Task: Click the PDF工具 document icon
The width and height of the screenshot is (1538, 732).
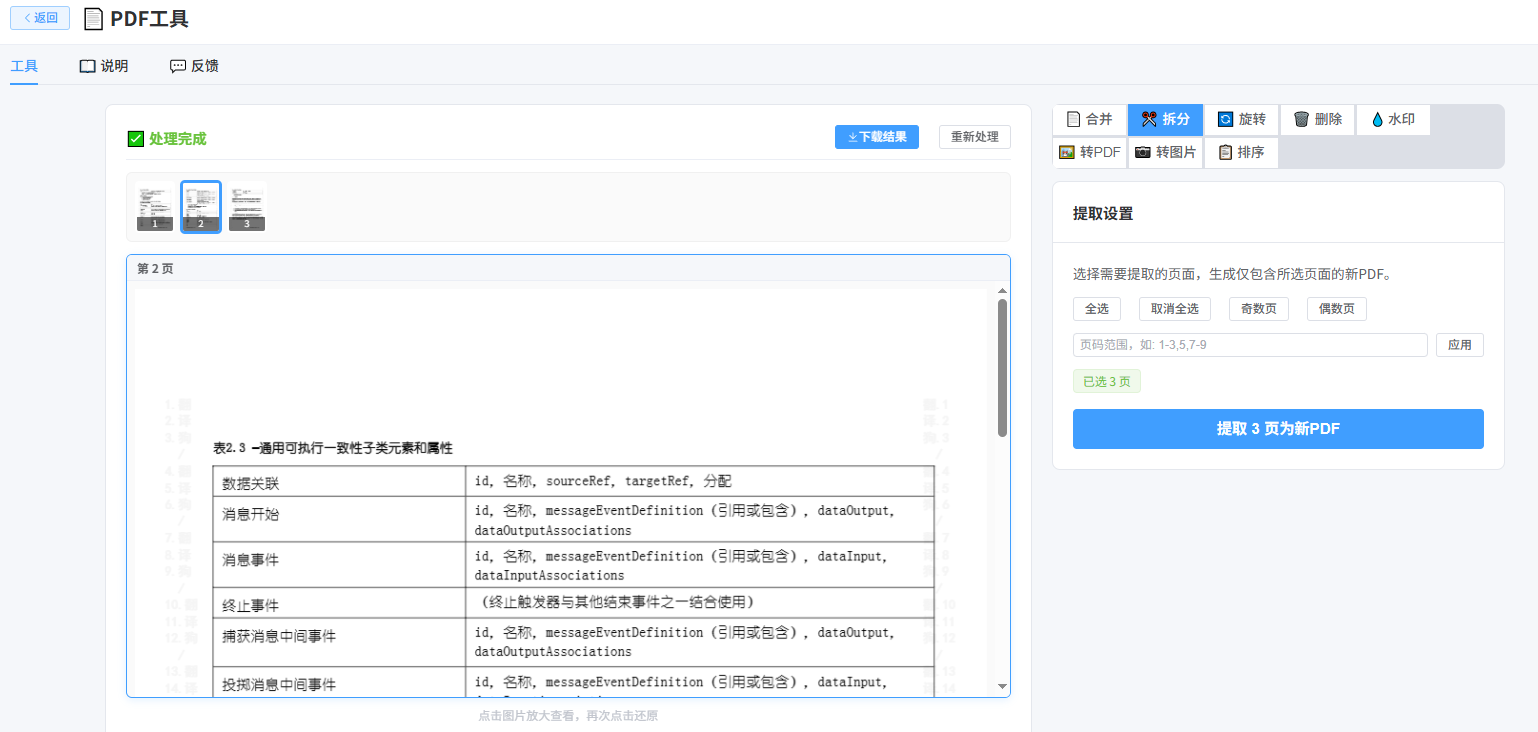Action: [x=93, y=18]
